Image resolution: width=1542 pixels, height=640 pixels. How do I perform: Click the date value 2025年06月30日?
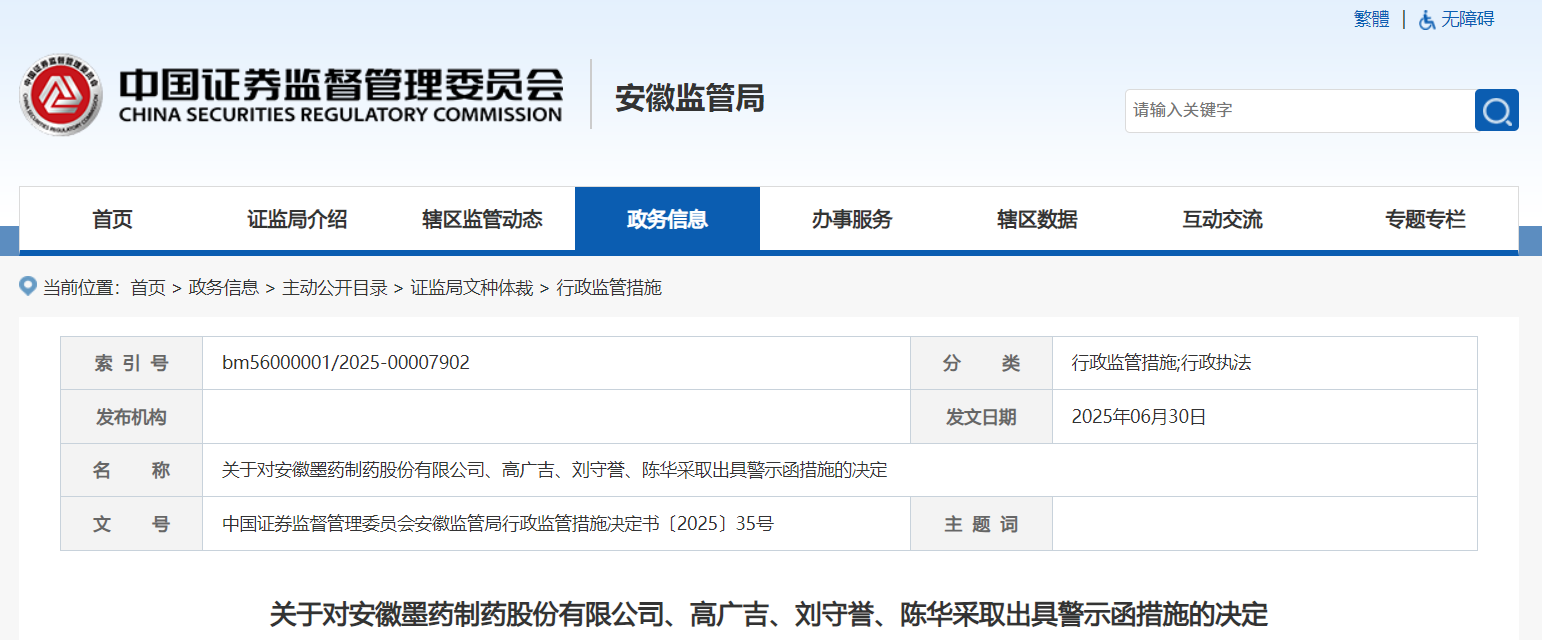tap(1139, 417)
